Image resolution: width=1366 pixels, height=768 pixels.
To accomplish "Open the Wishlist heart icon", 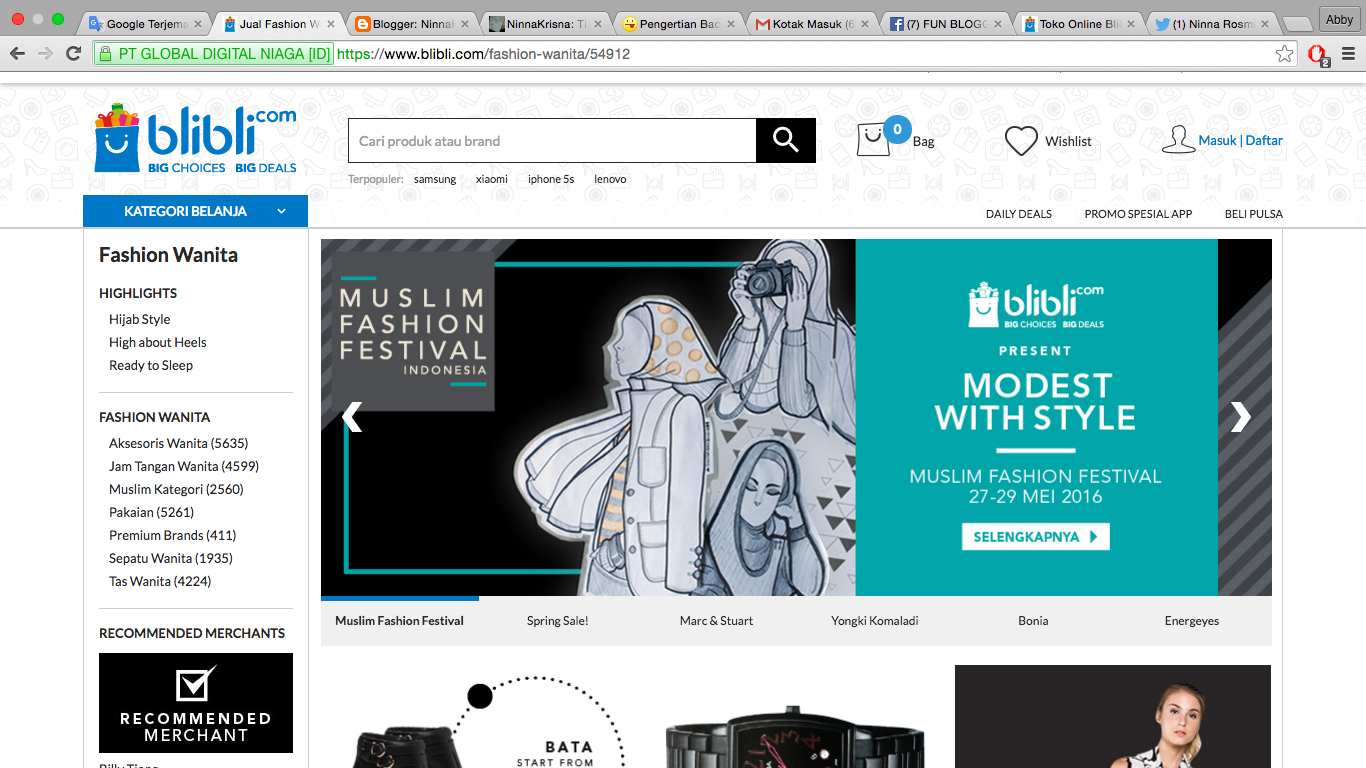I will pyautogui.click(x=1021, y=141).
